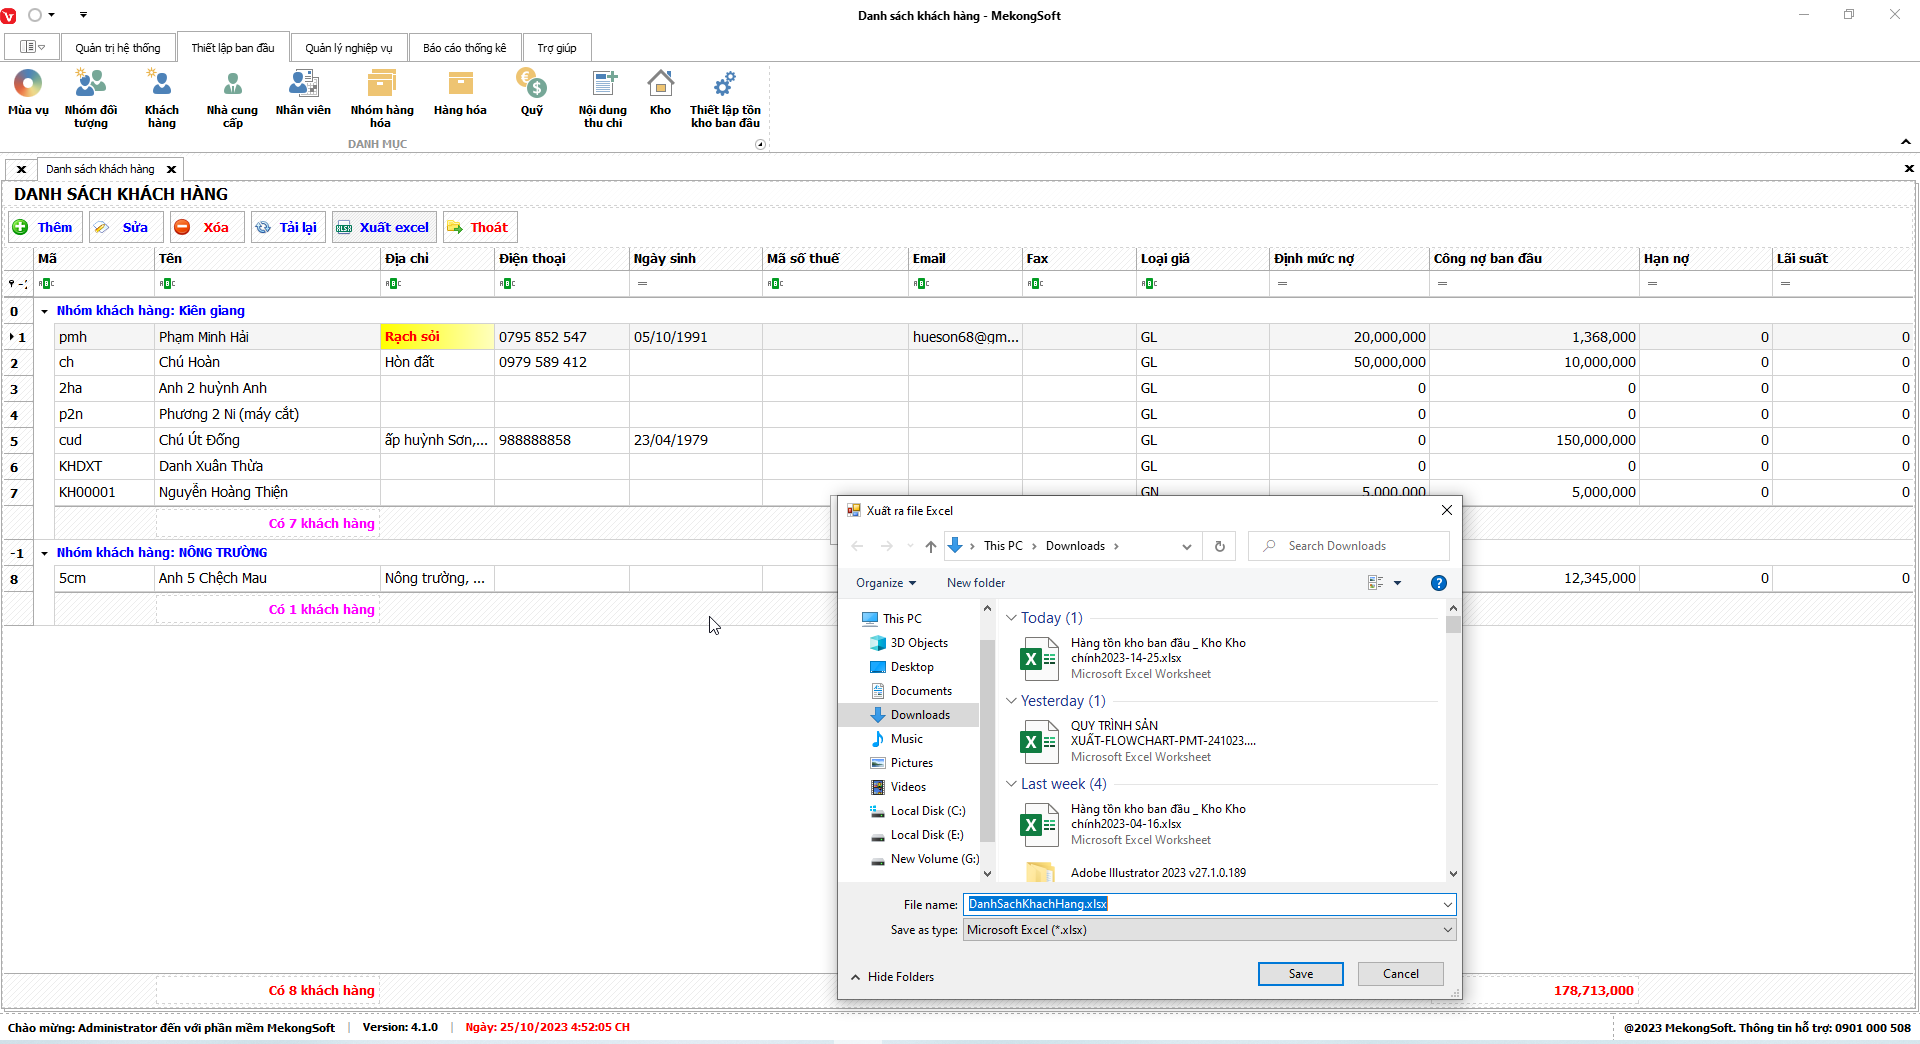
Task: Collapse the Kiên giang customer group
Action: (x=45, y=312)
